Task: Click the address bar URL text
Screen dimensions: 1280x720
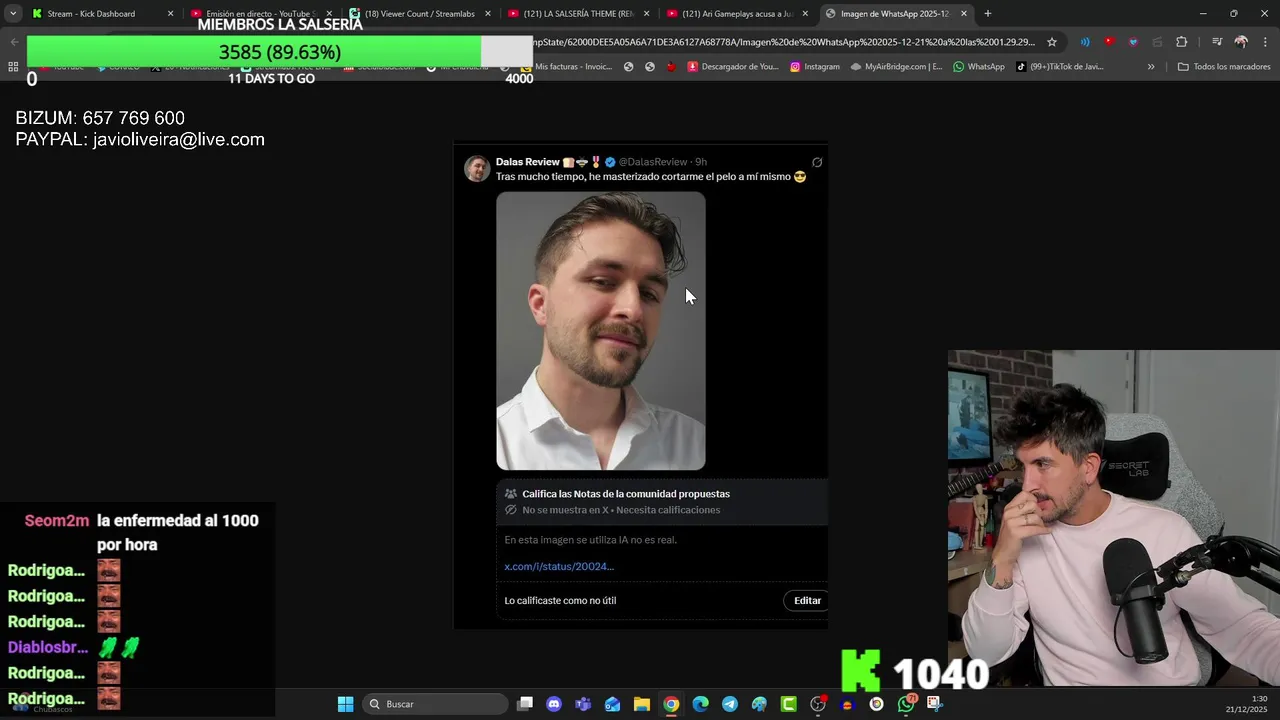Action: tap(785, 42)
